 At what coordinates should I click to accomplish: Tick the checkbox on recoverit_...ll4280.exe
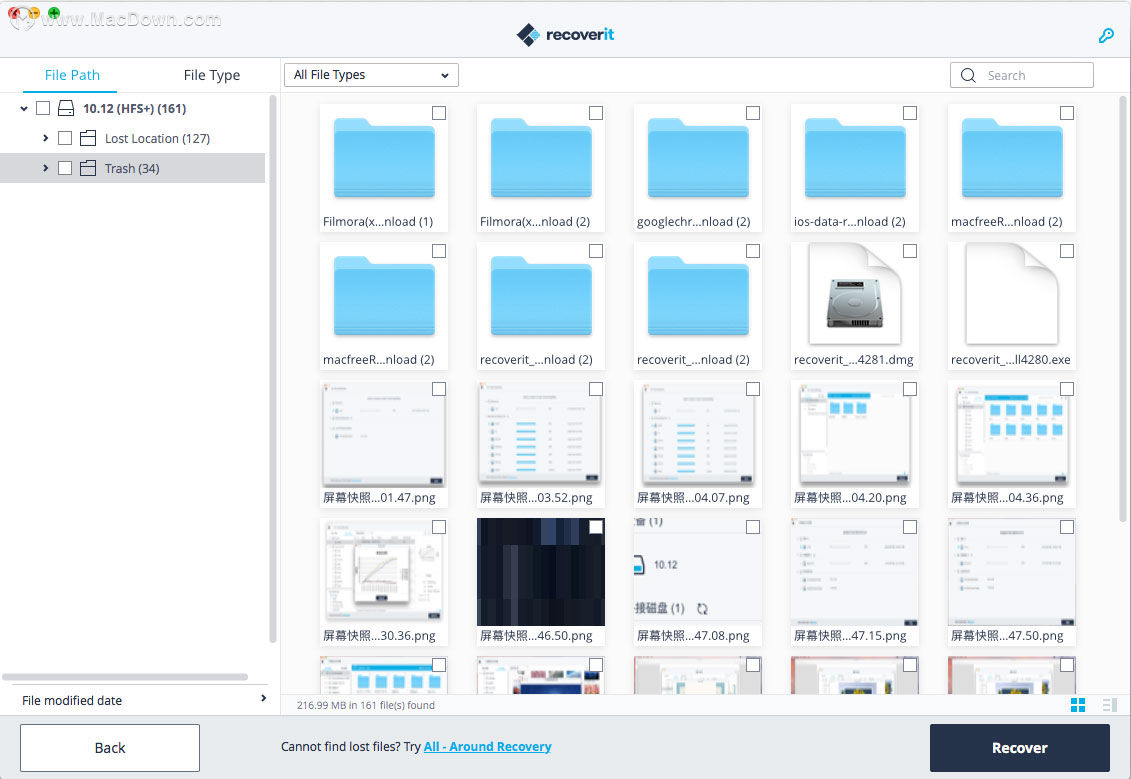pos(1067,251)
